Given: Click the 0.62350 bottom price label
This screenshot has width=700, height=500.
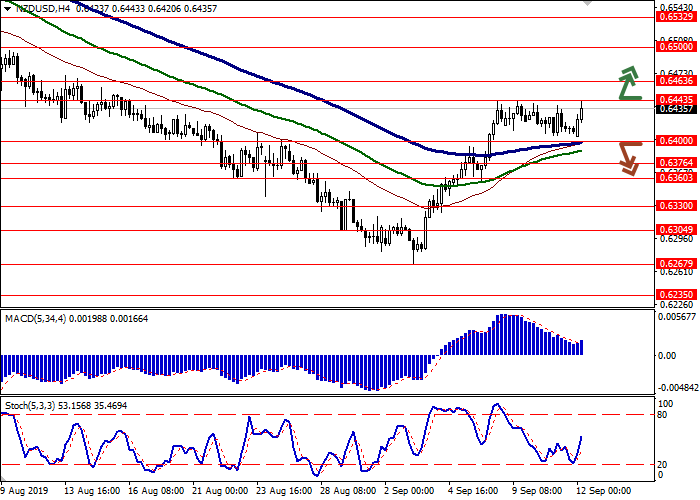Looking at the screenshot, I should (x=676, y=294).
